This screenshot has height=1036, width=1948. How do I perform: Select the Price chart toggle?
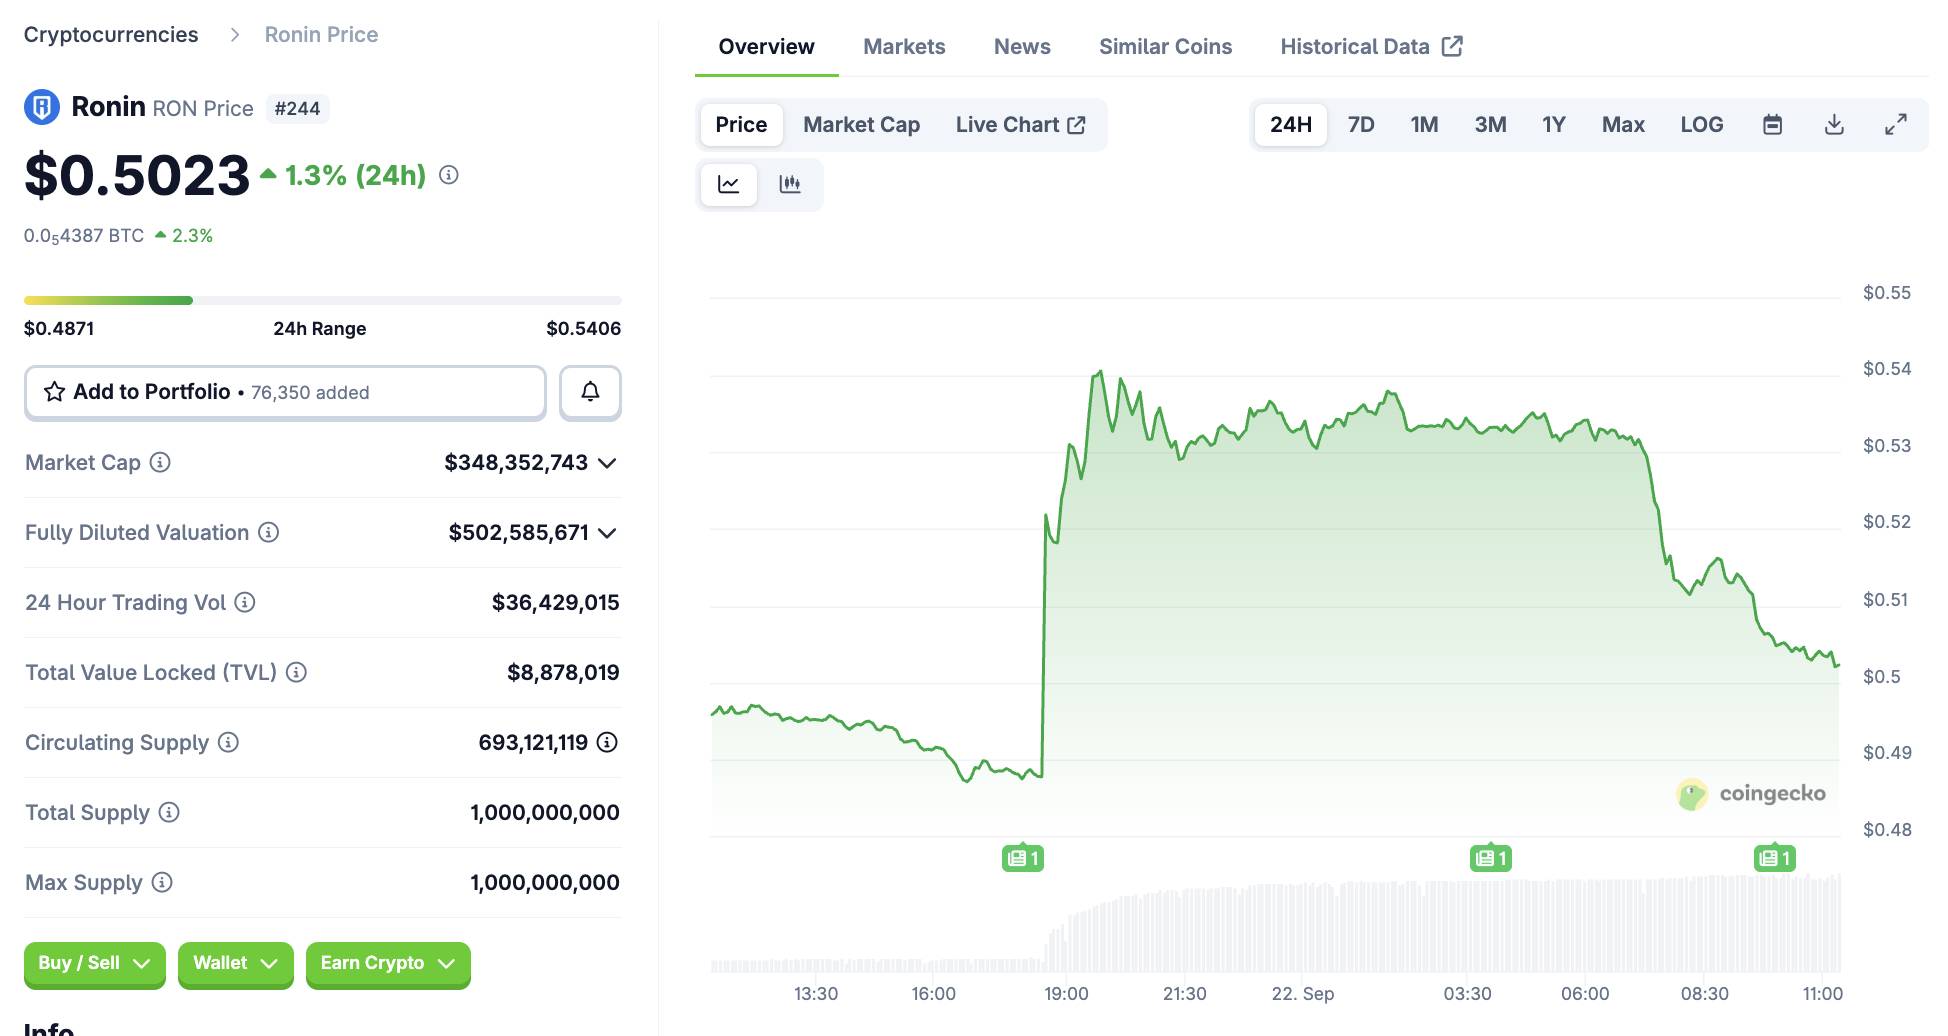pos(741,125)
